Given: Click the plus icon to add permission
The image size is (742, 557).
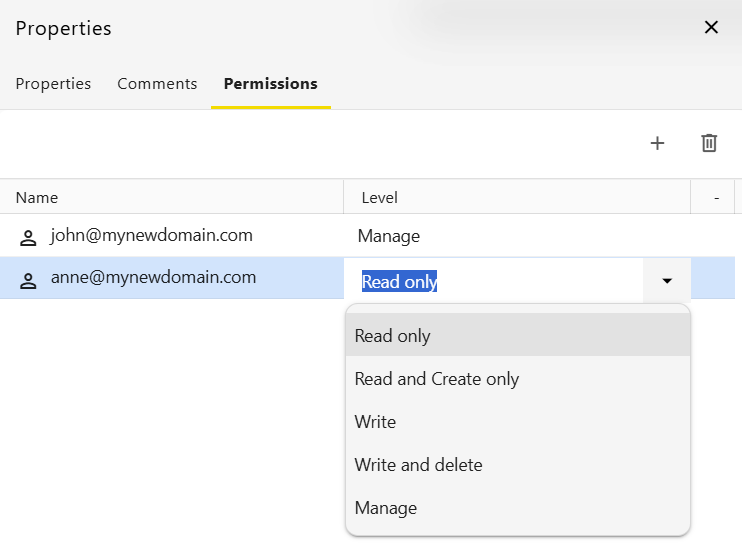Looking at the screenshot, I should point(657,143).
